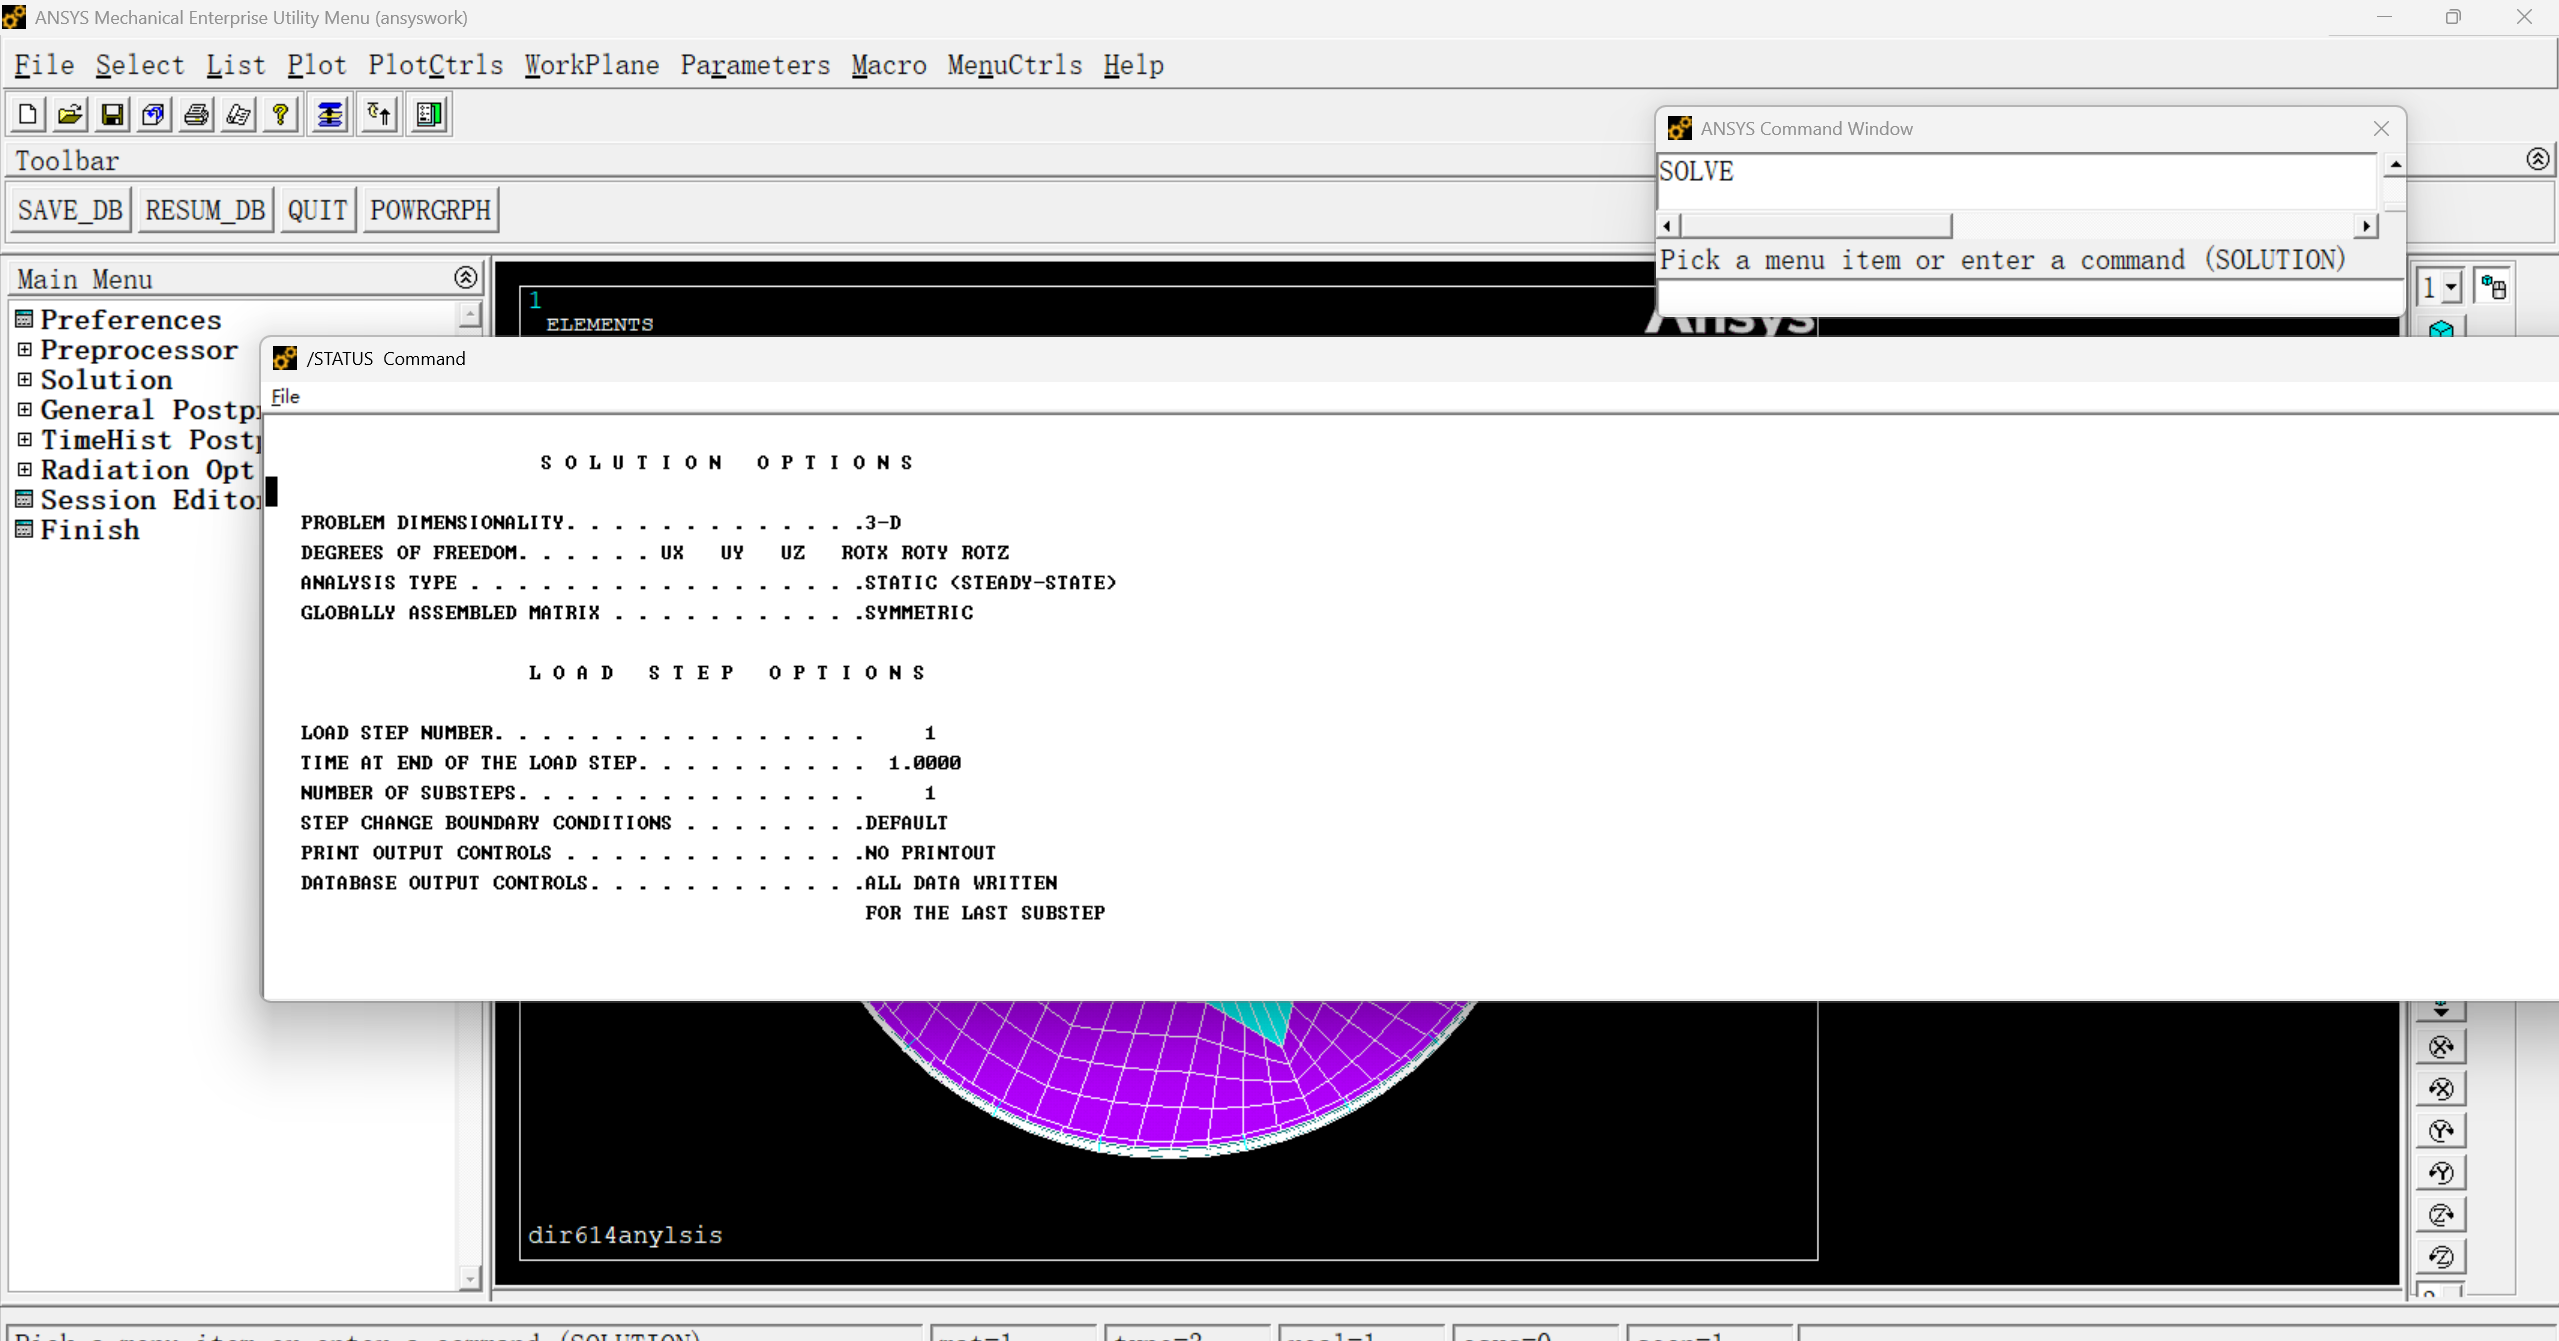This screenshot has width=2559, height=1341.
Task: Click the Save Analysis floppy disk icon
Action: pyautogui.click(x=112, y=114)
